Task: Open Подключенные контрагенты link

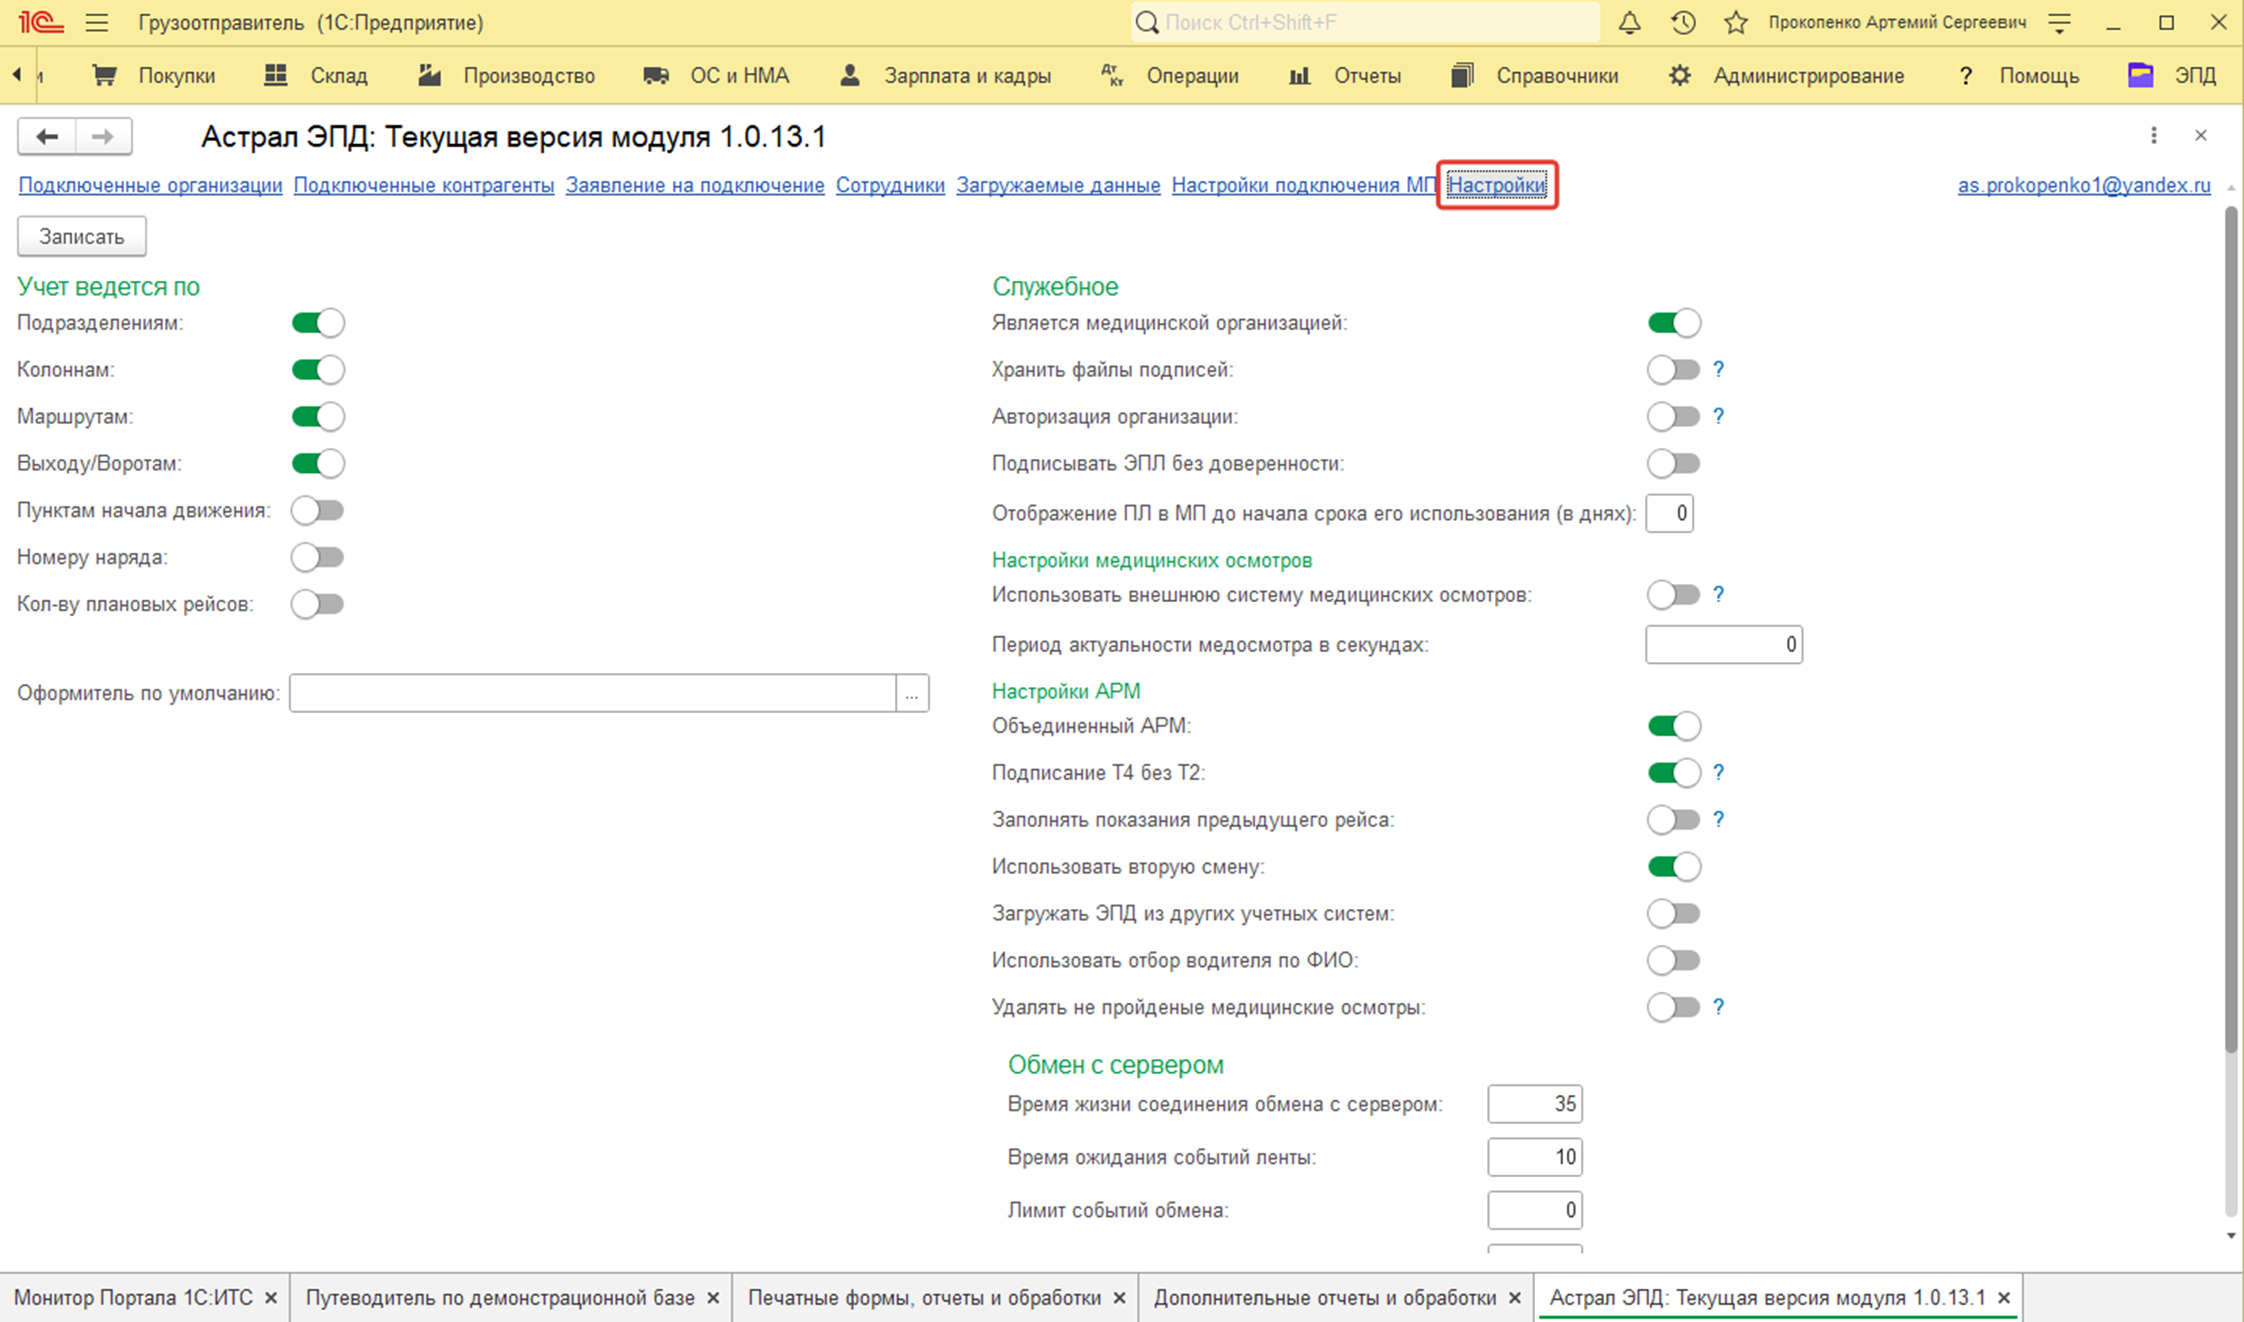Action: tap(424, 185)
